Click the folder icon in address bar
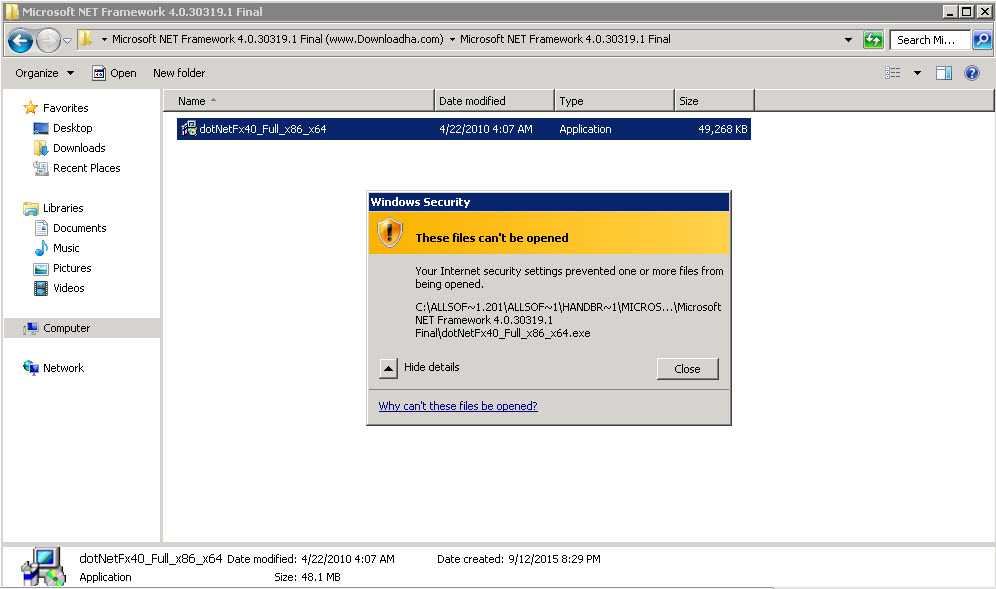This screenshot has height=589, width=996. coord(86,39)
